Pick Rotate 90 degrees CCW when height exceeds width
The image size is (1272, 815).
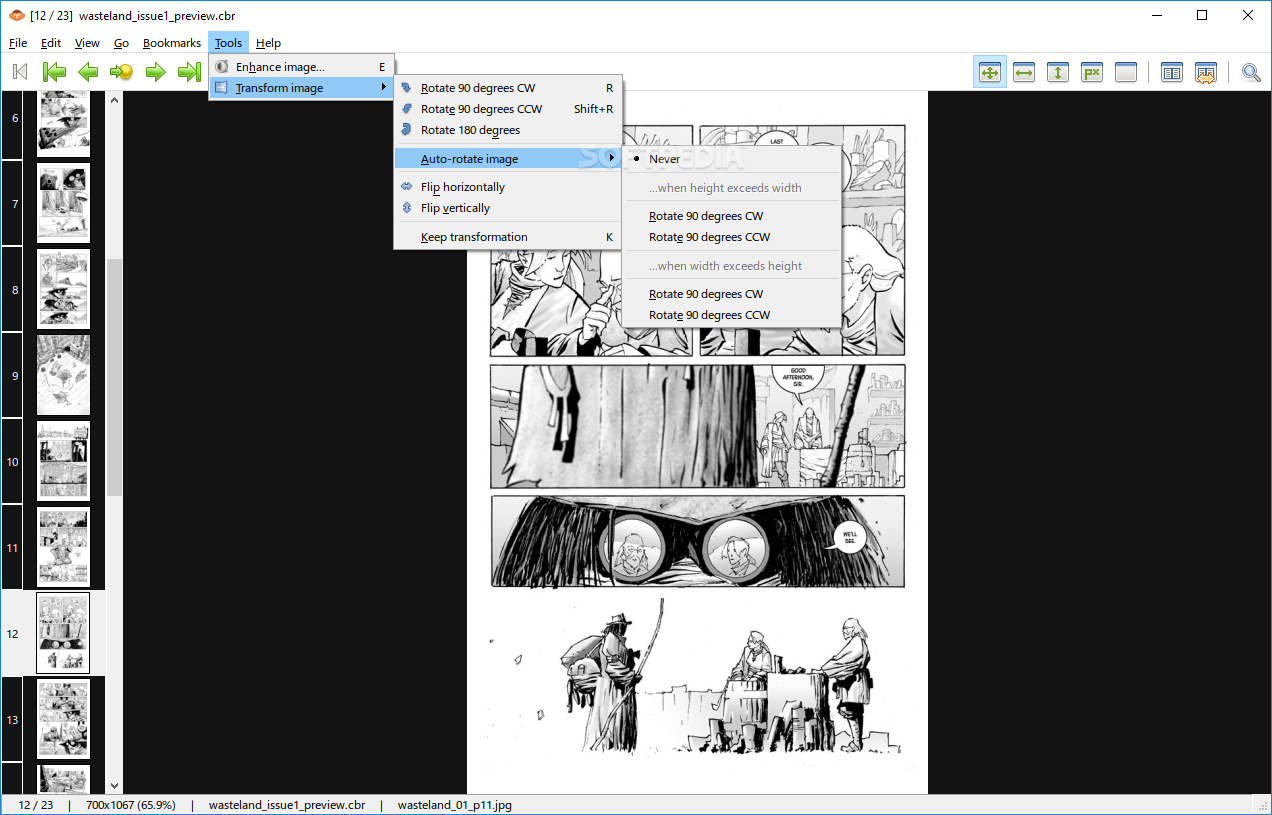(732, 237)
